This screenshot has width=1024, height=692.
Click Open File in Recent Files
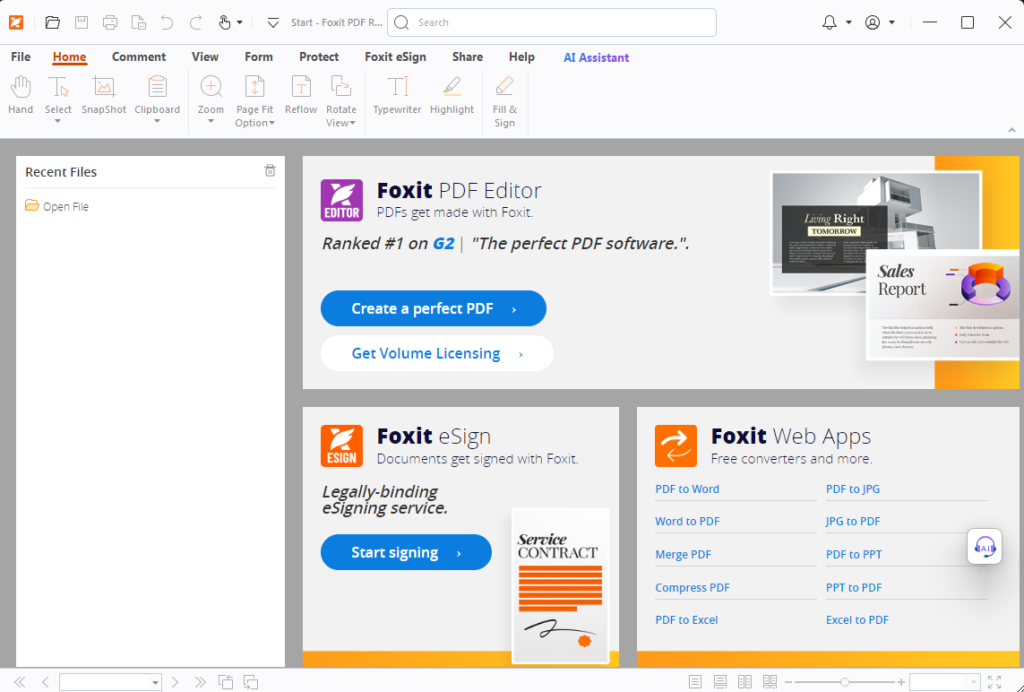tap(57, 206)
